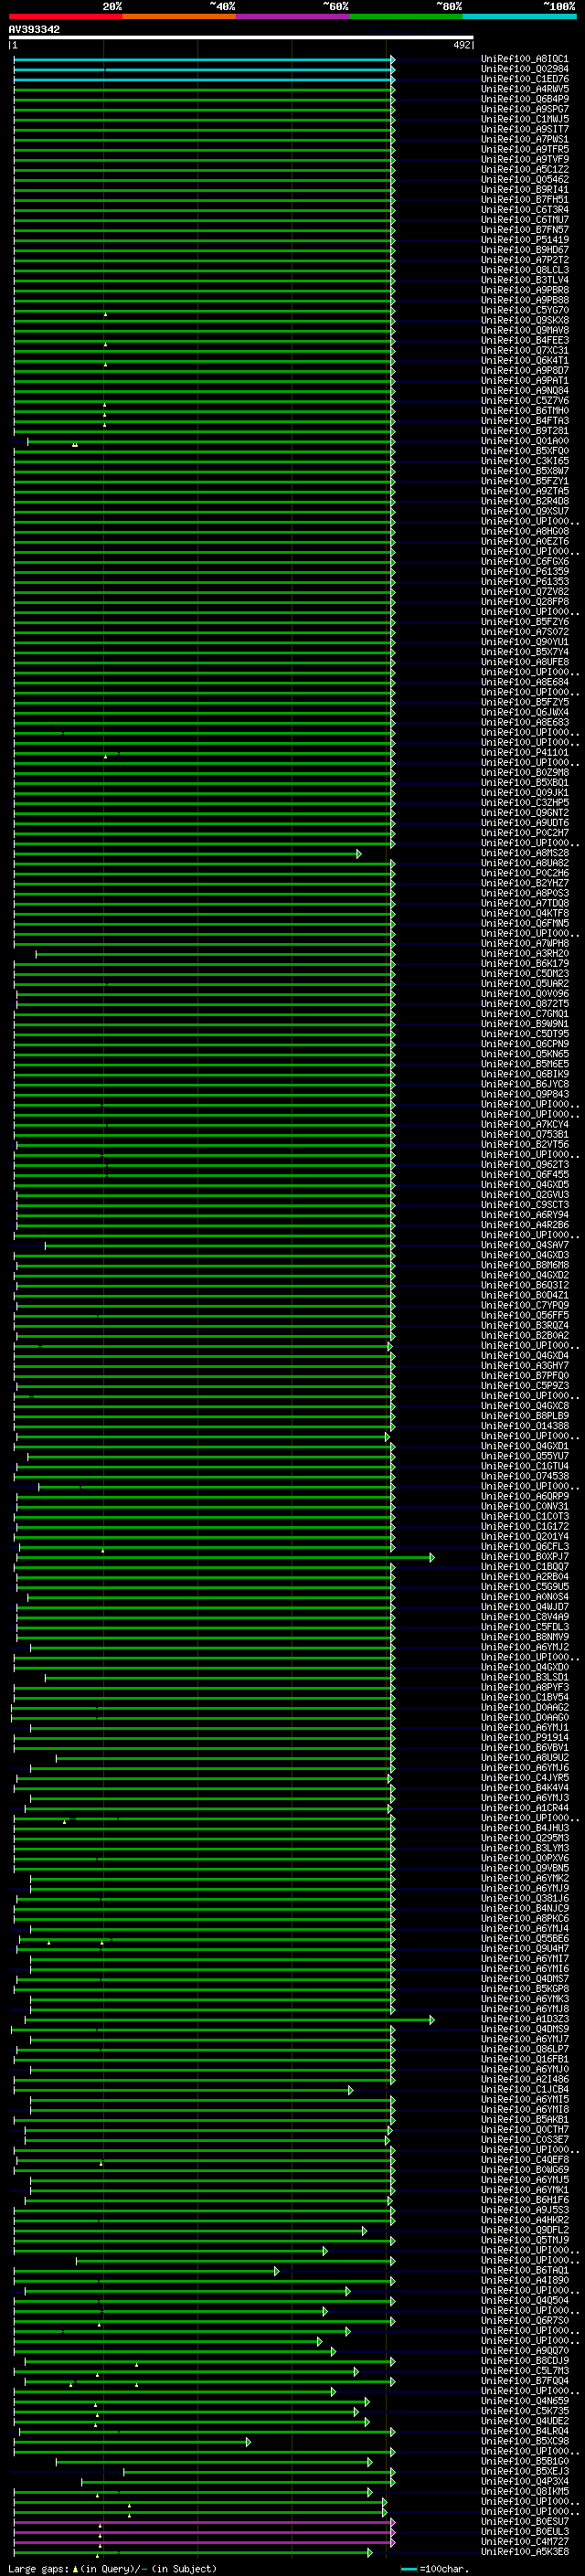The height and width of the screenshot is (2576, 585).
Task: Select the UniRef100_Q9VBN5 label
Action: pyautogui.click(x=525, y=1868)
